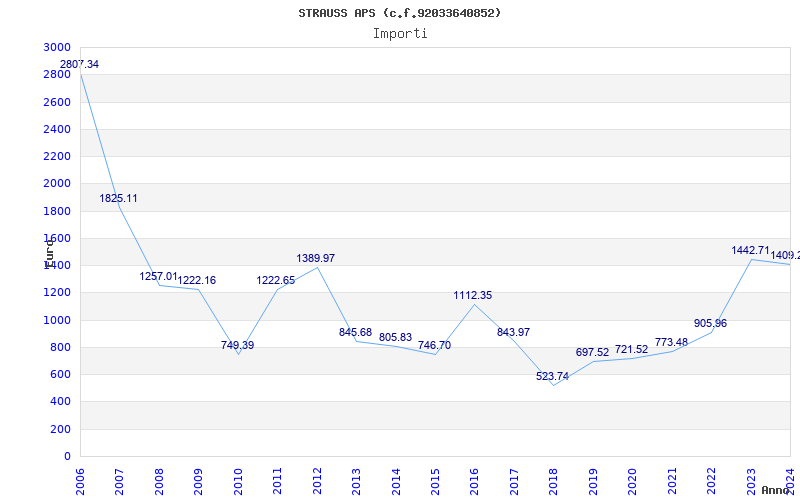Click the x-axis year 2020
800x500 pixels.
click(x=633, y=482)
